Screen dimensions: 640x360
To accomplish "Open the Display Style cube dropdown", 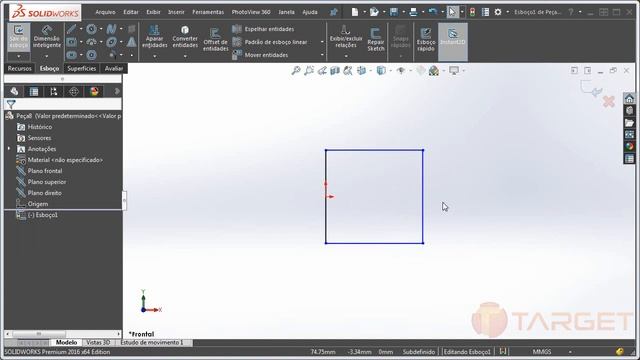I will 381,71.
